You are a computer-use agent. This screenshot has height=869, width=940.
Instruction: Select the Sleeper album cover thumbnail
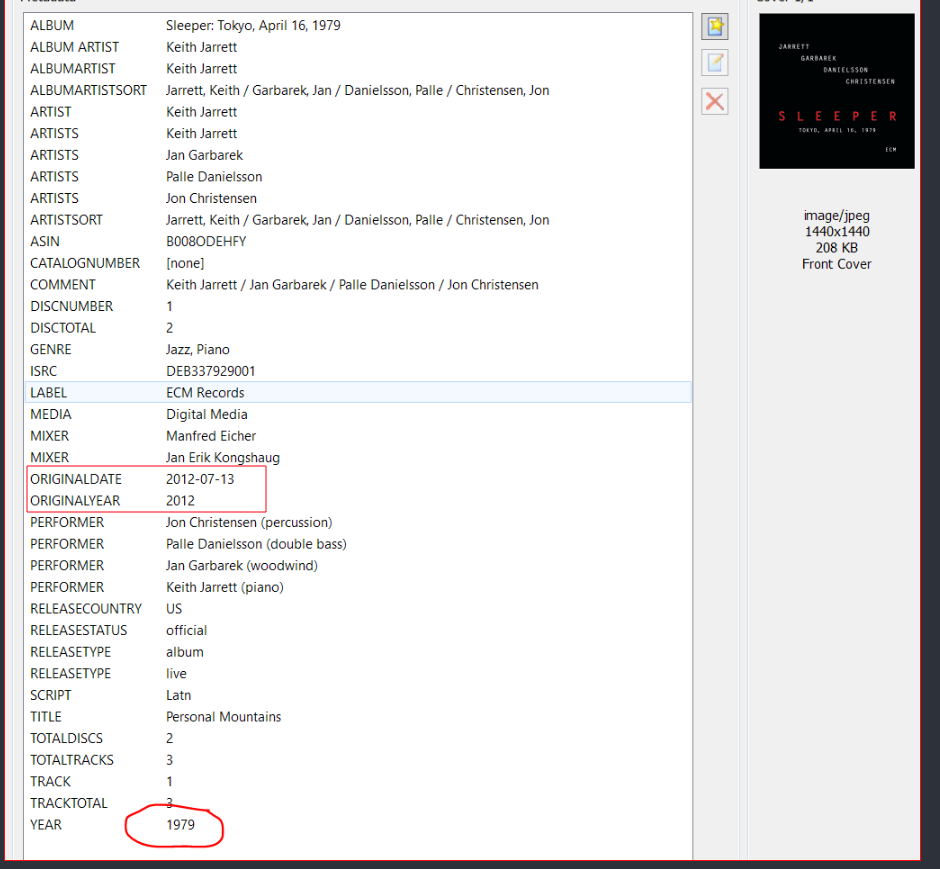tap(837, 91)
